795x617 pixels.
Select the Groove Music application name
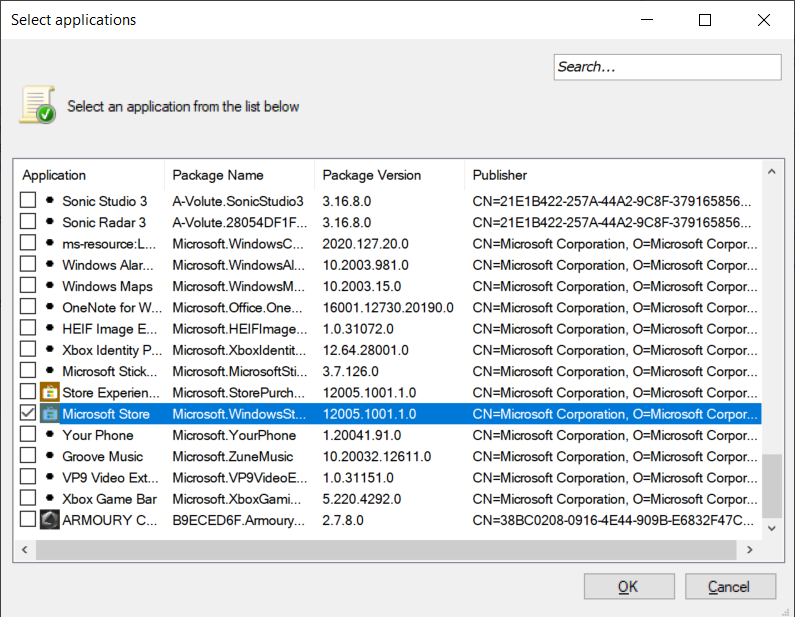(102, 457)
